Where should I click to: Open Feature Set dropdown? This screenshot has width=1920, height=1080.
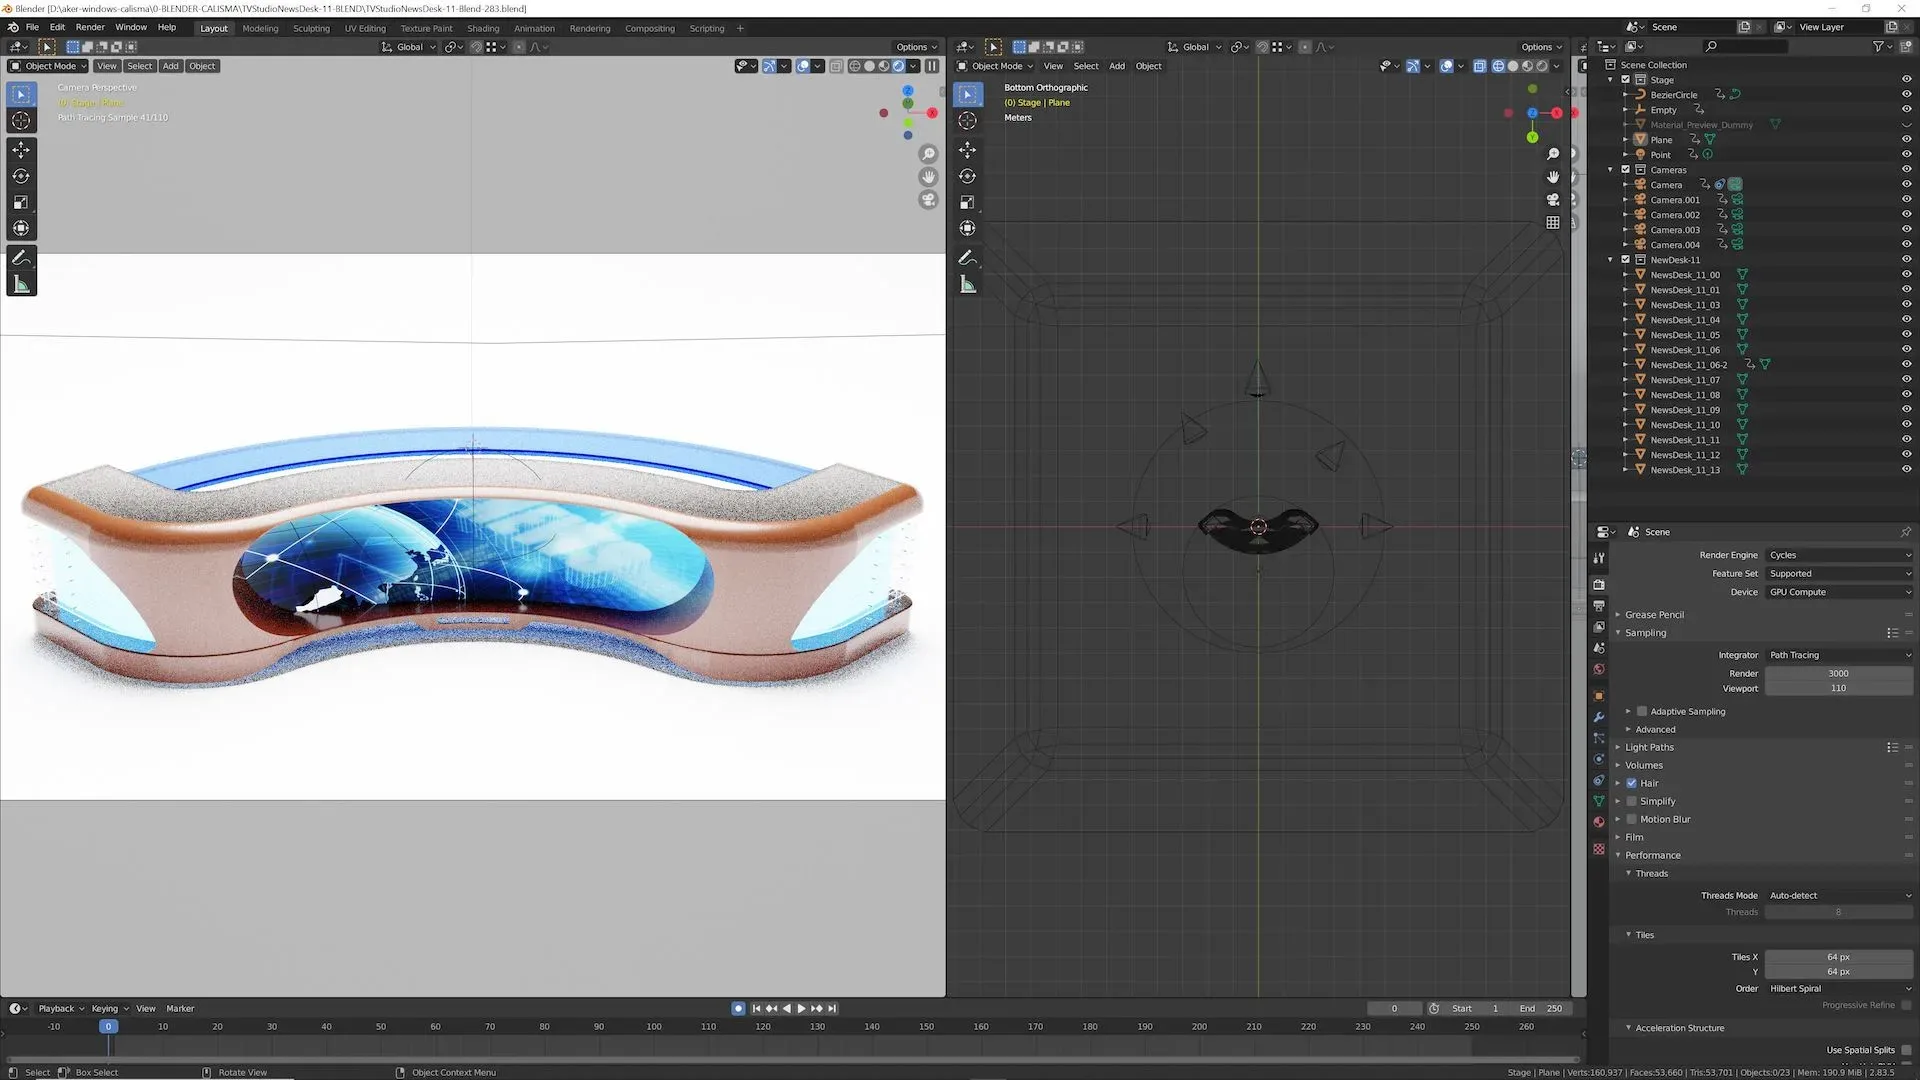[x=1838, y=573]
